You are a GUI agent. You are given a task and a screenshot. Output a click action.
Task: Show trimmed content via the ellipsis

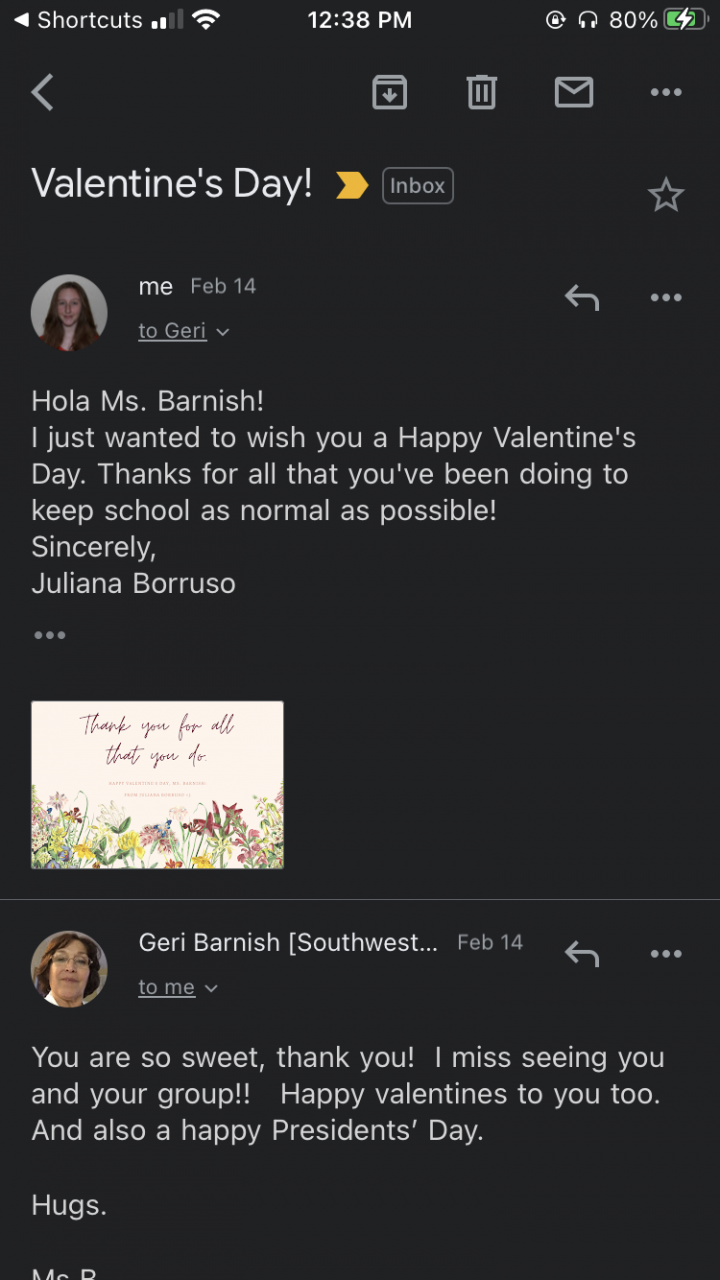coord(49,635)
